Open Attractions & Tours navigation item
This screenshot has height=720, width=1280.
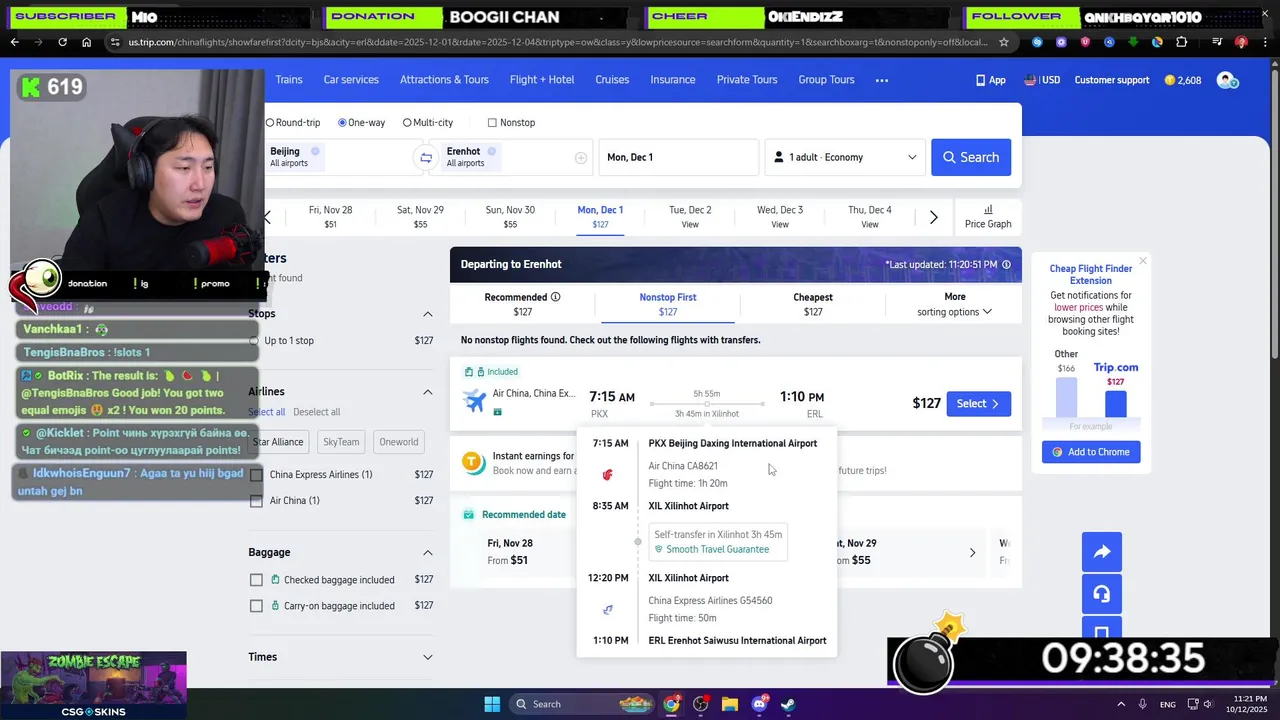444,80
